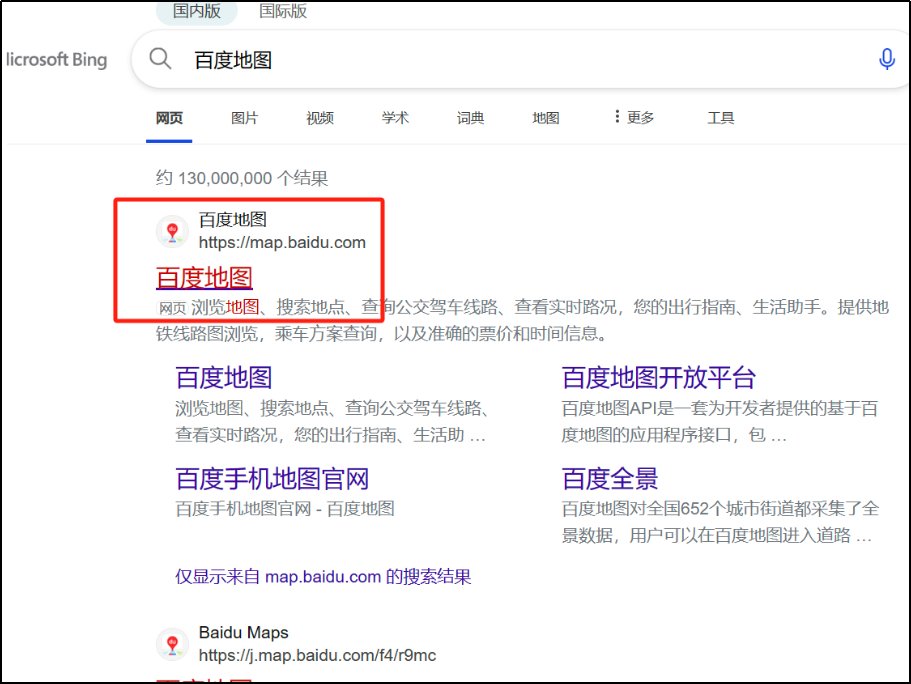
Task: Click the 百度地图 site name above URL
Action: (233, 220)
